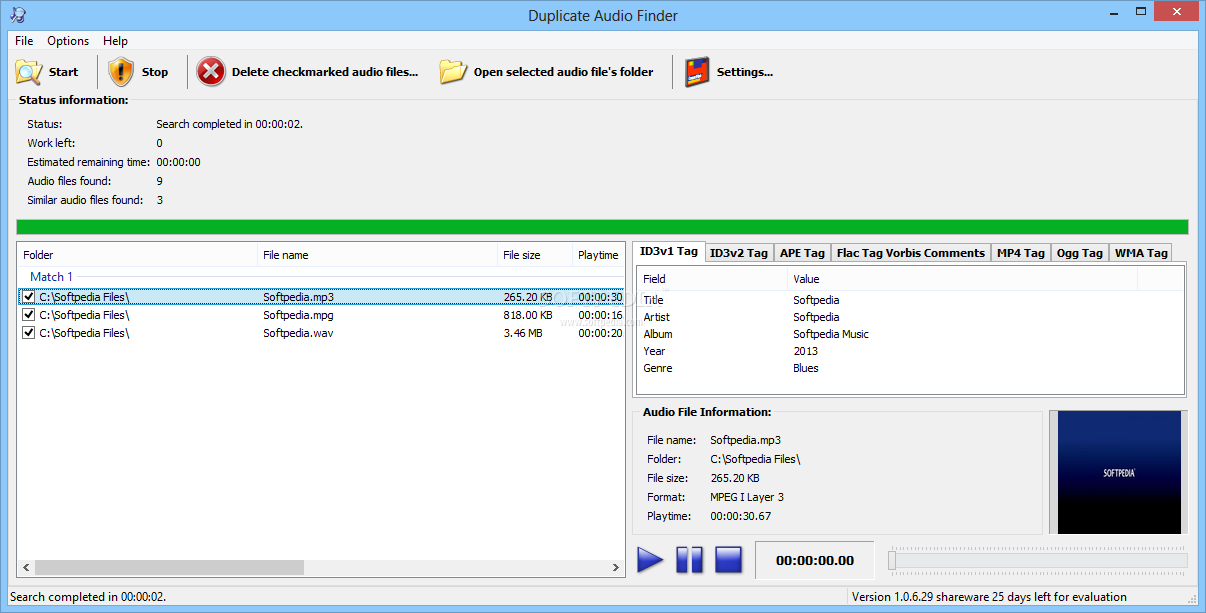Click status bar Search completed message
The width and height of the screenshot is (1206, 613).
click(88, 597)
